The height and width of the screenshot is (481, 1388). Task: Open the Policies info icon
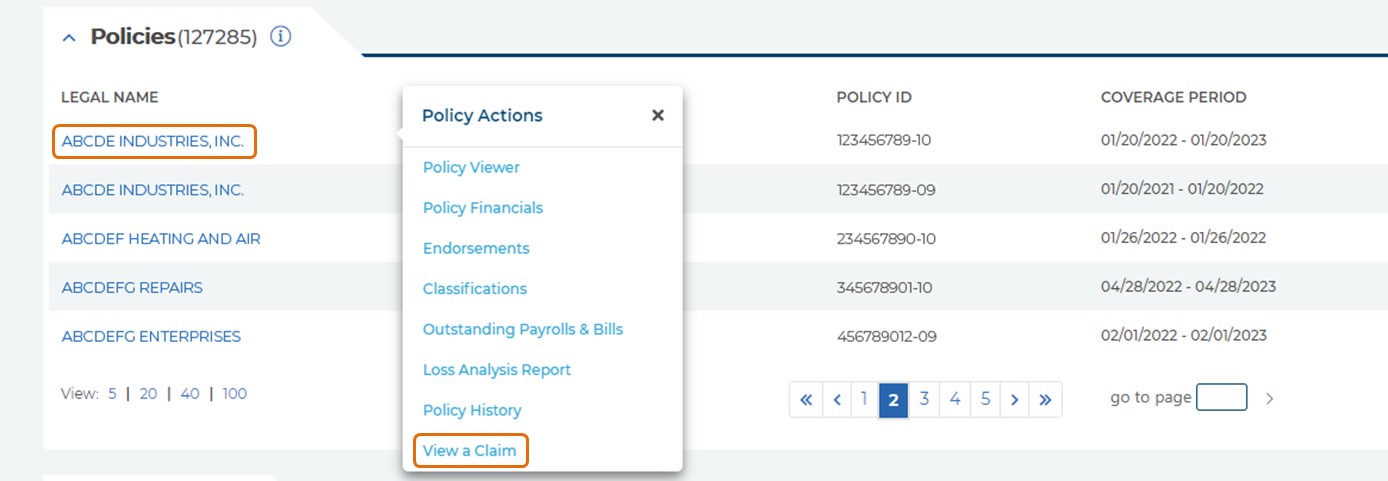point(281,37)
